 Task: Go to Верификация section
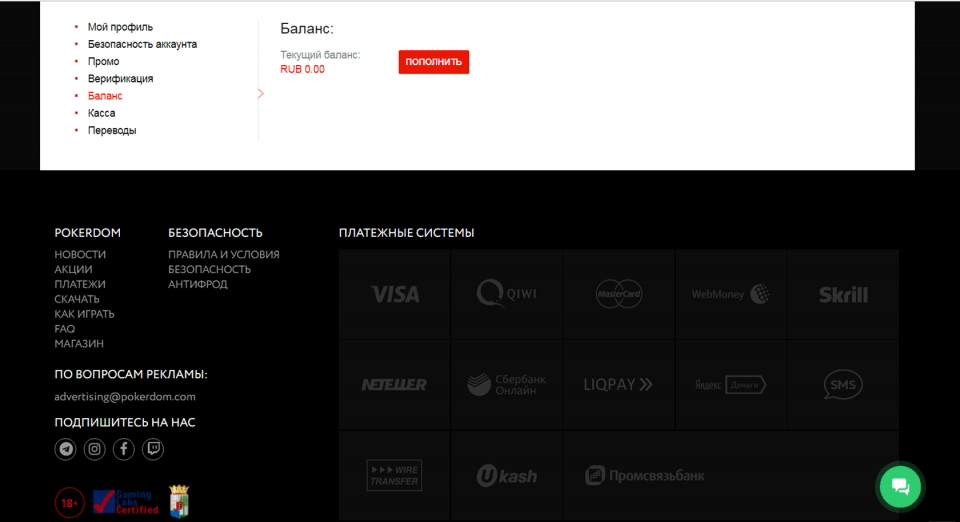[x=120, y=78]
